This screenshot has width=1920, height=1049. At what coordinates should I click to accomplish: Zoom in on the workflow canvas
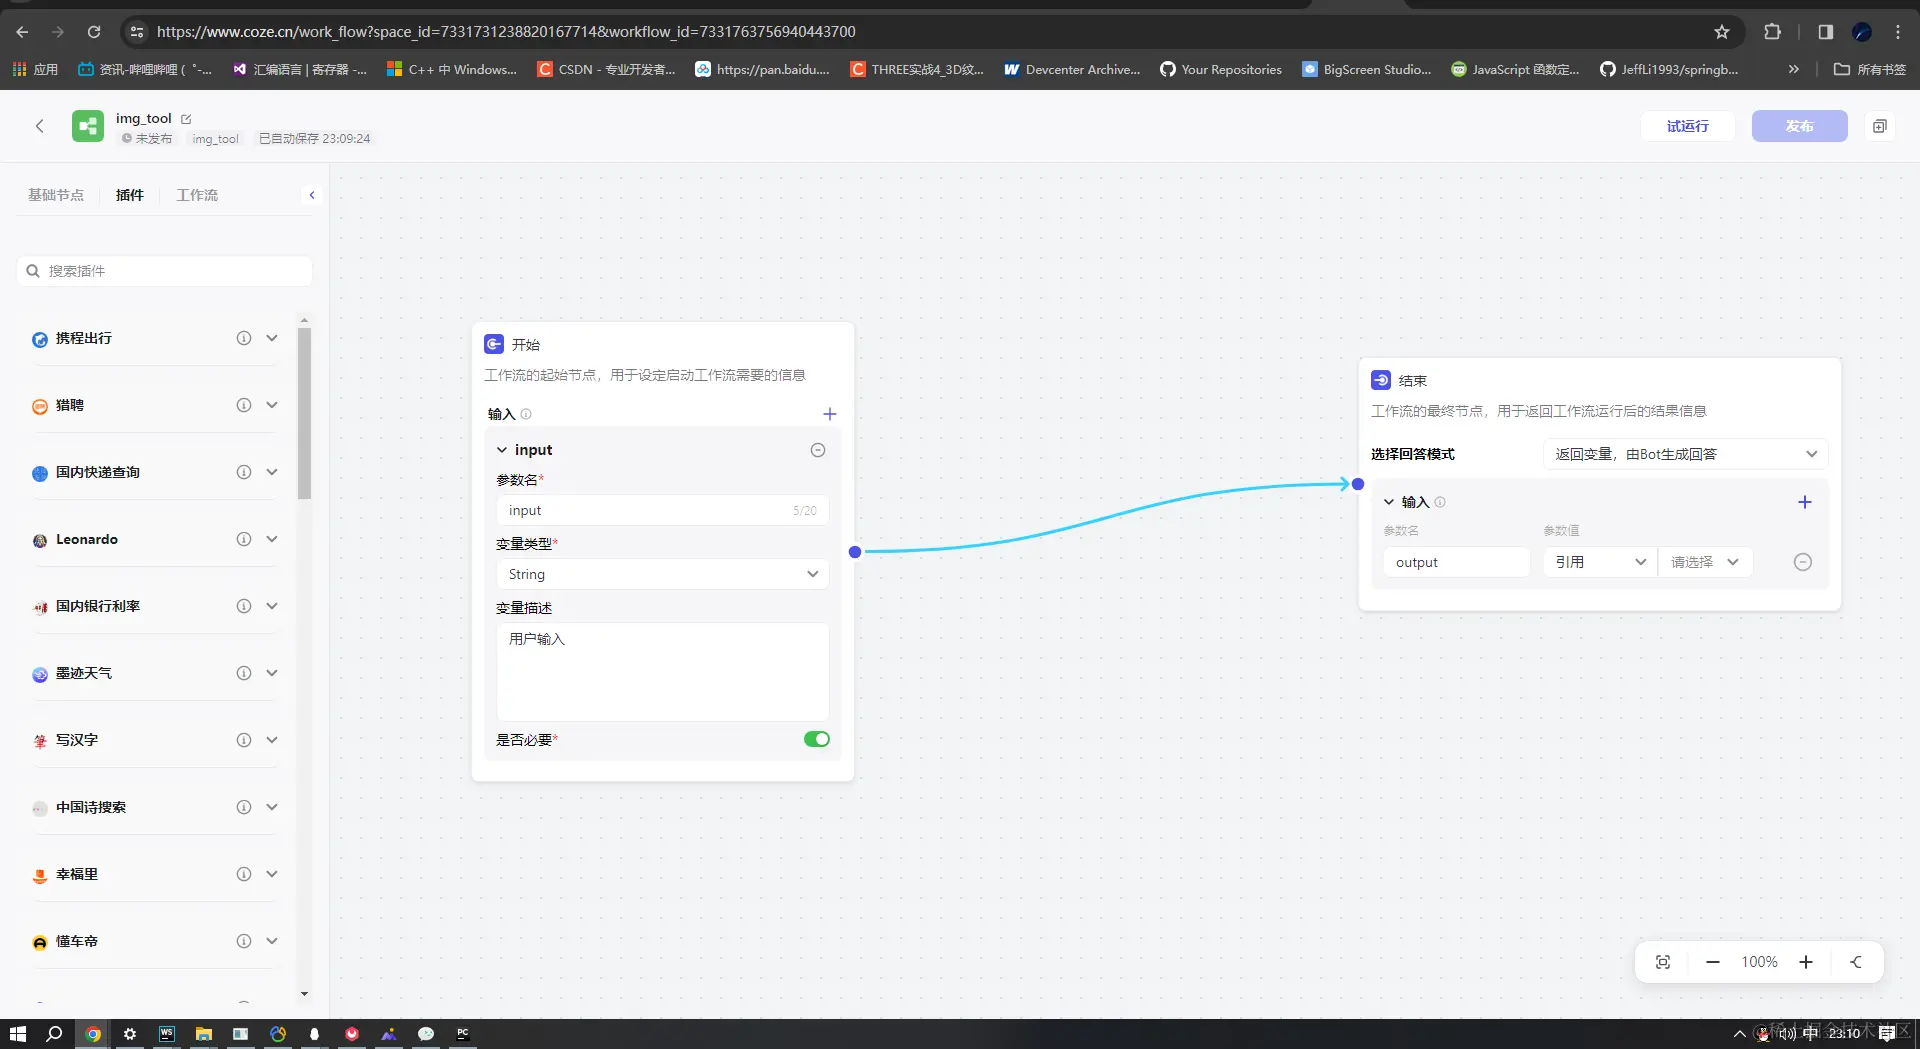pos(1806,962)
